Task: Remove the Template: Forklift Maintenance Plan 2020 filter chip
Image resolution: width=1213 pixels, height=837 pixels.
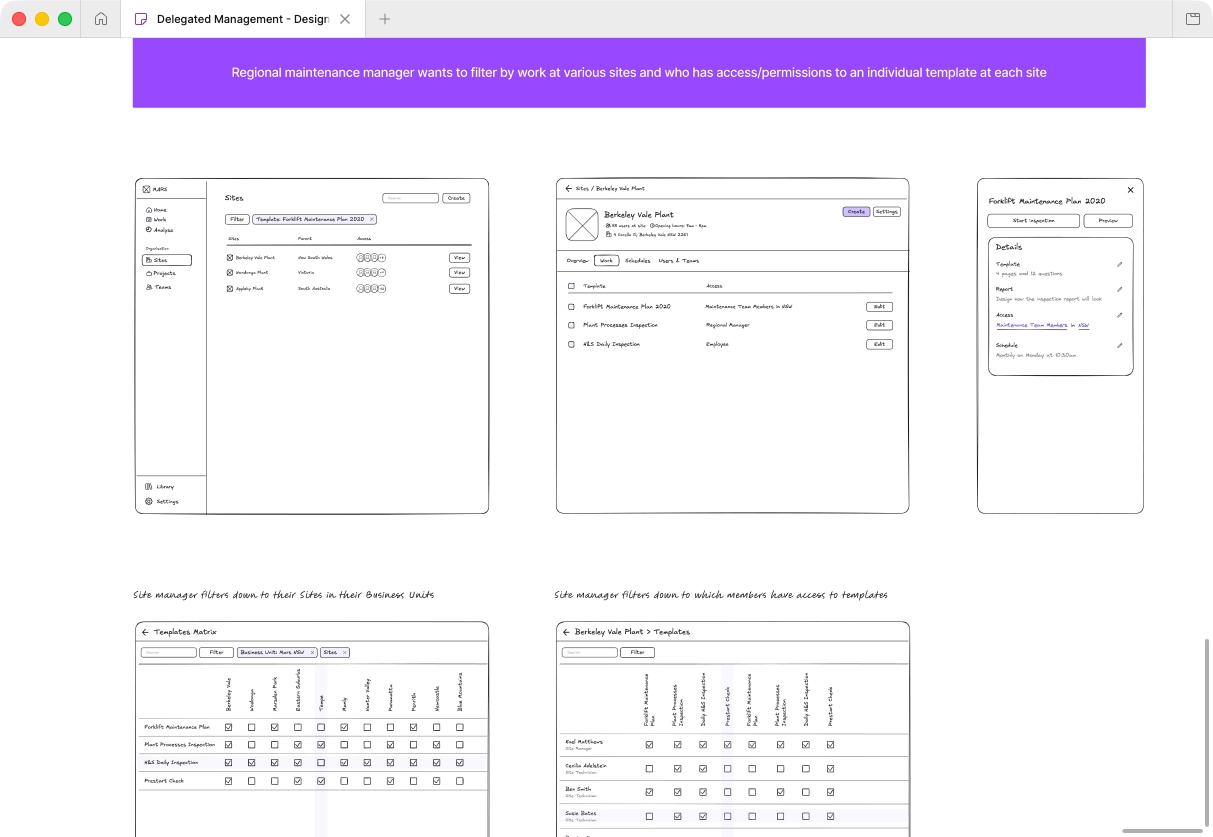Action: click(372, 219)
